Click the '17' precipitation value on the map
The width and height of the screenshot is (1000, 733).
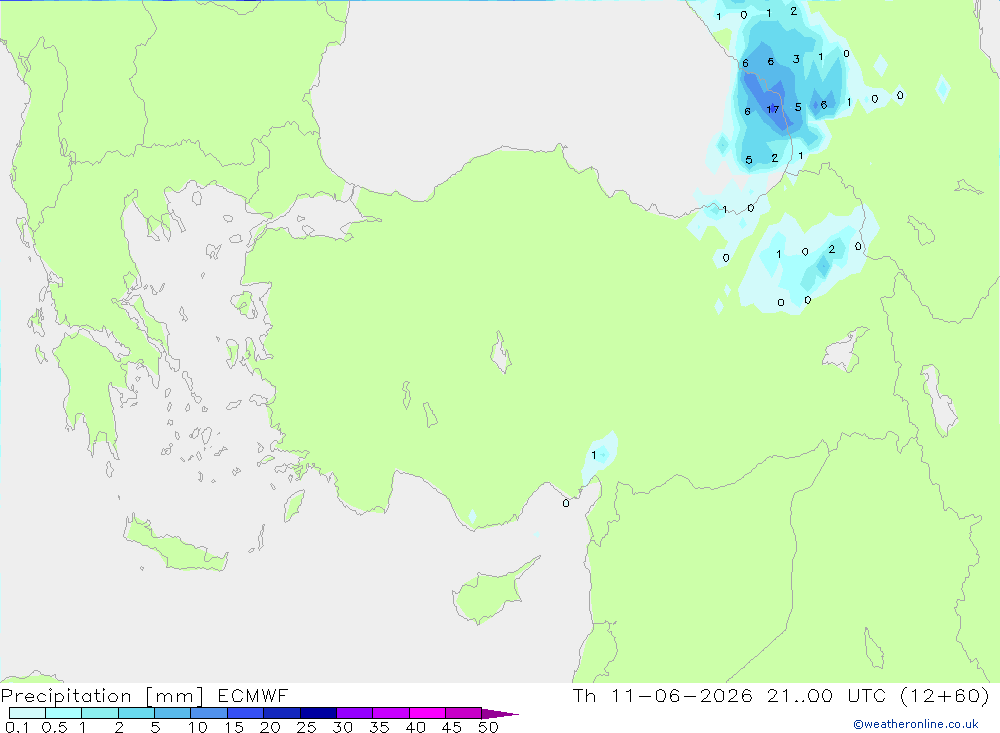pyautogui.click(x=772, y=109)
